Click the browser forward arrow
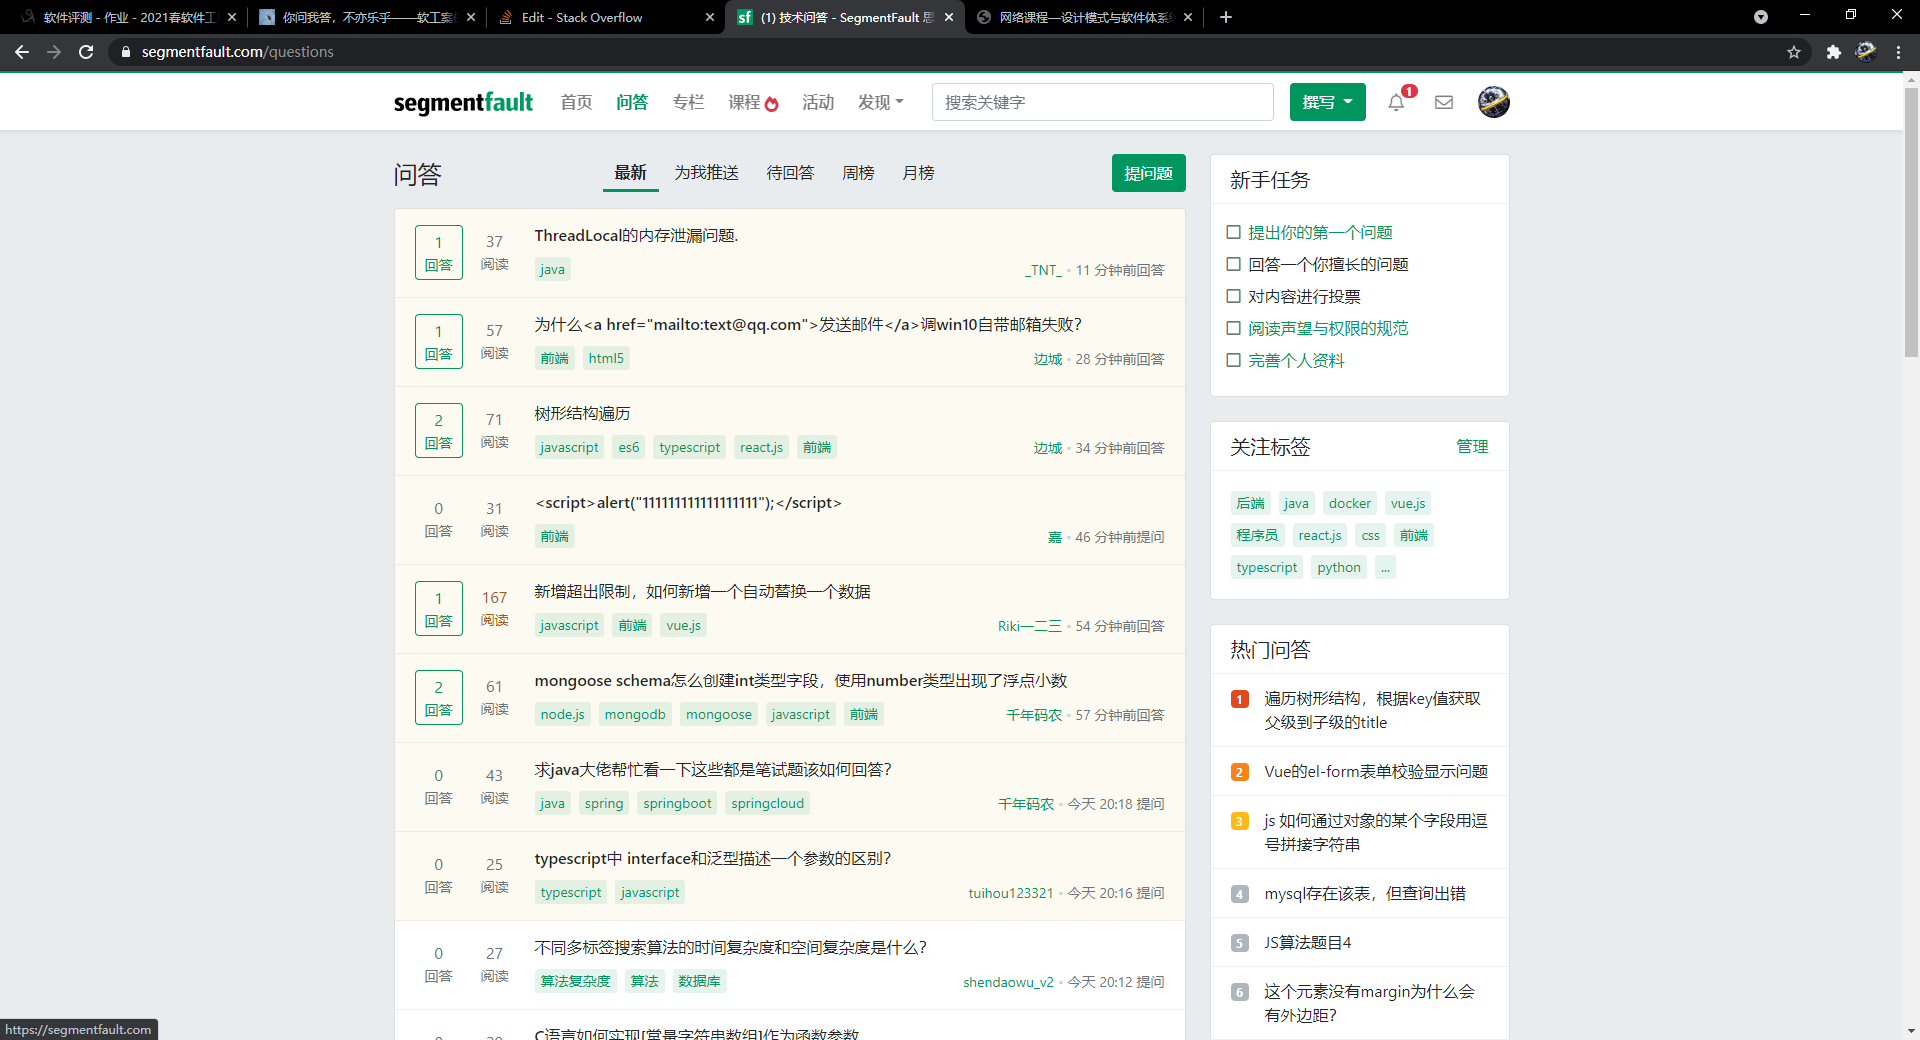This screenshot has height=1040, width=1920. click(x=54, y=52)
